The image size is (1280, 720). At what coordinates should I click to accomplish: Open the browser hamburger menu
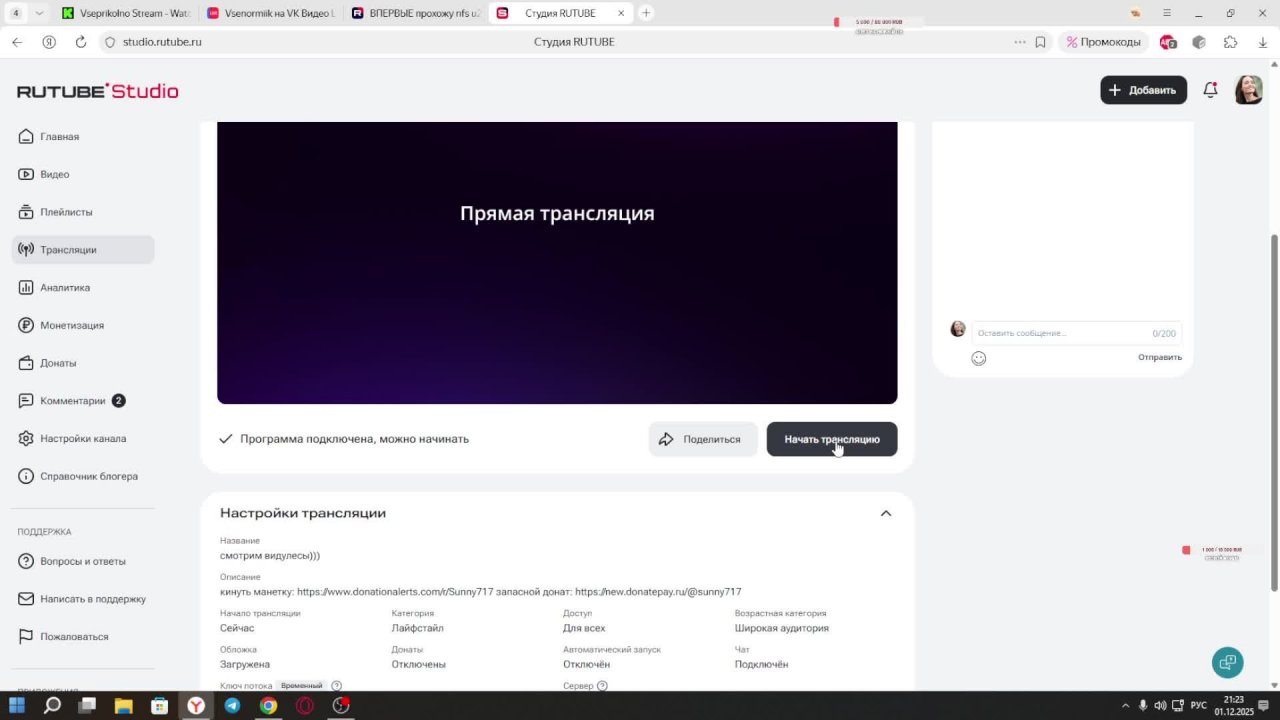[x=1166, y=13]
